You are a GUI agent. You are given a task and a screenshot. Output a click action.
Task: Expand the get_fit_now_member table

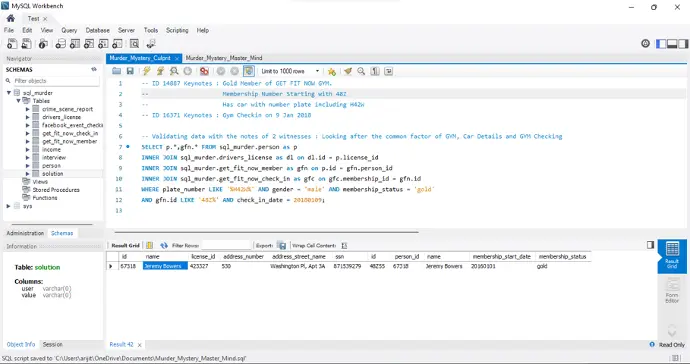click(x=28, y=141)
